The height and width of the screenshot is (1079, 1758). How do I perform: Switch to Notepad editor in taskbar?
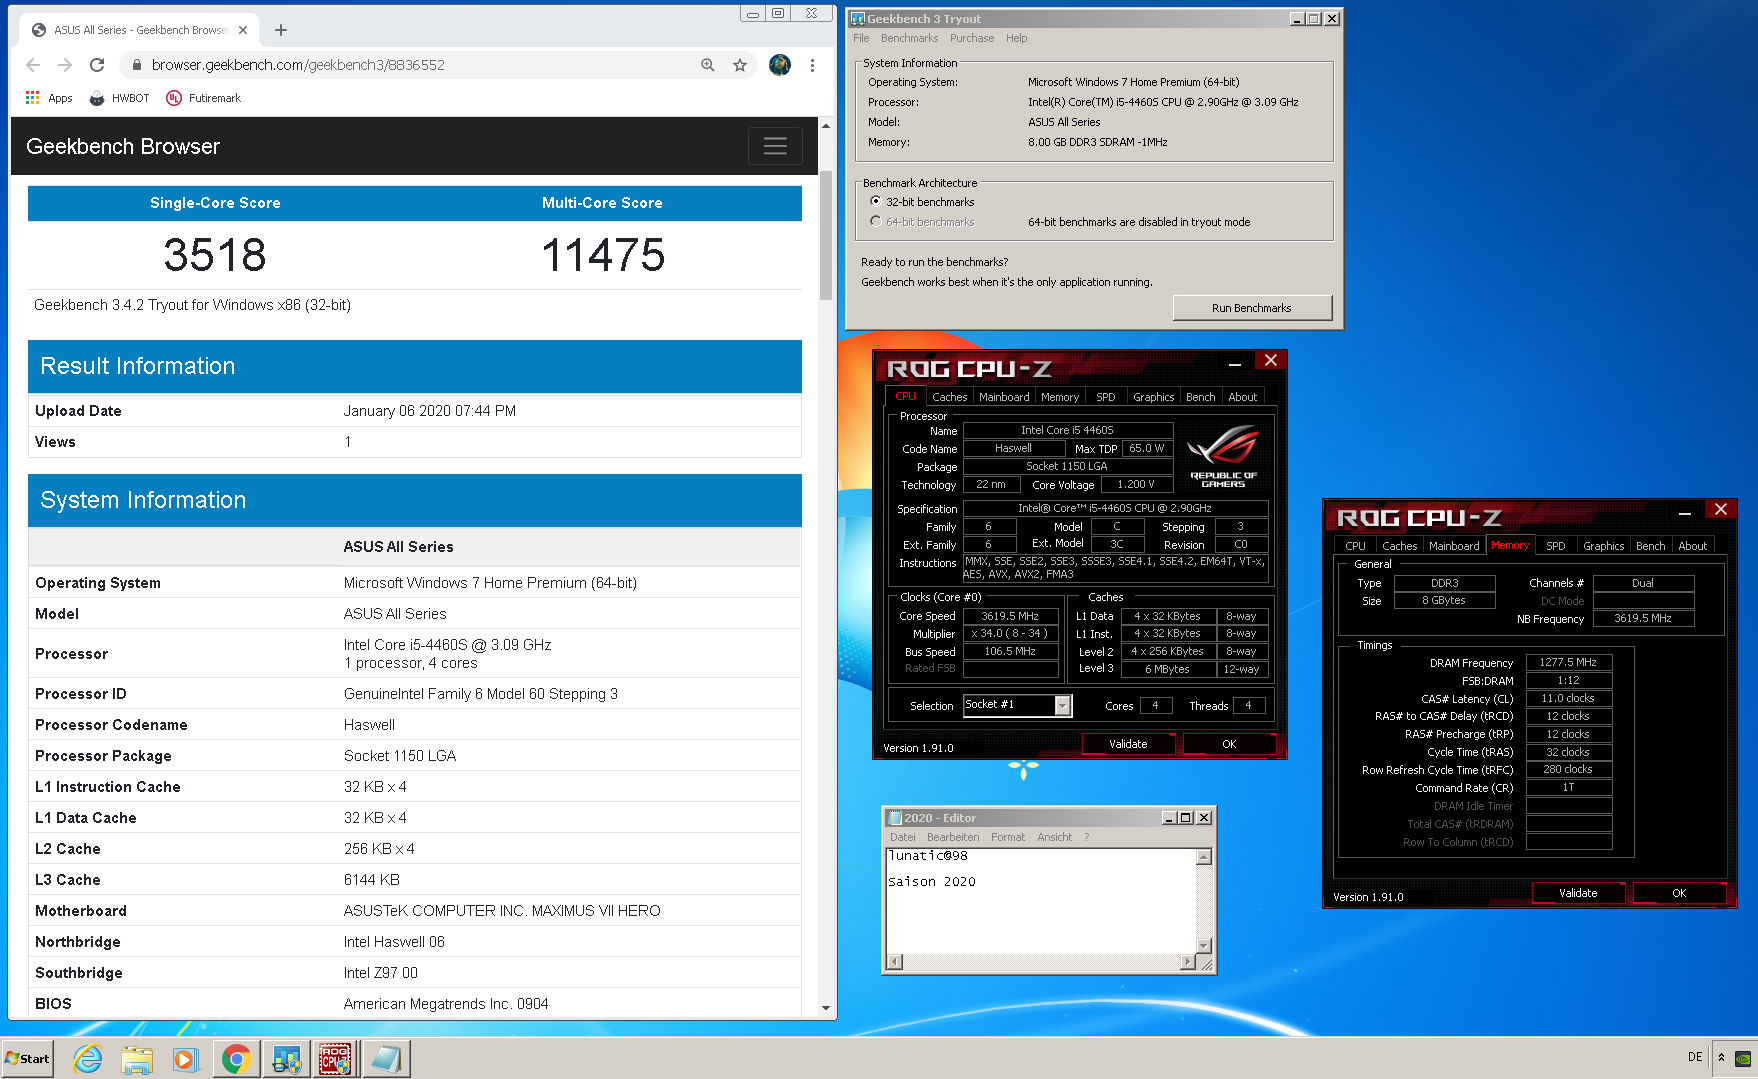click(x=385, y=1058)
